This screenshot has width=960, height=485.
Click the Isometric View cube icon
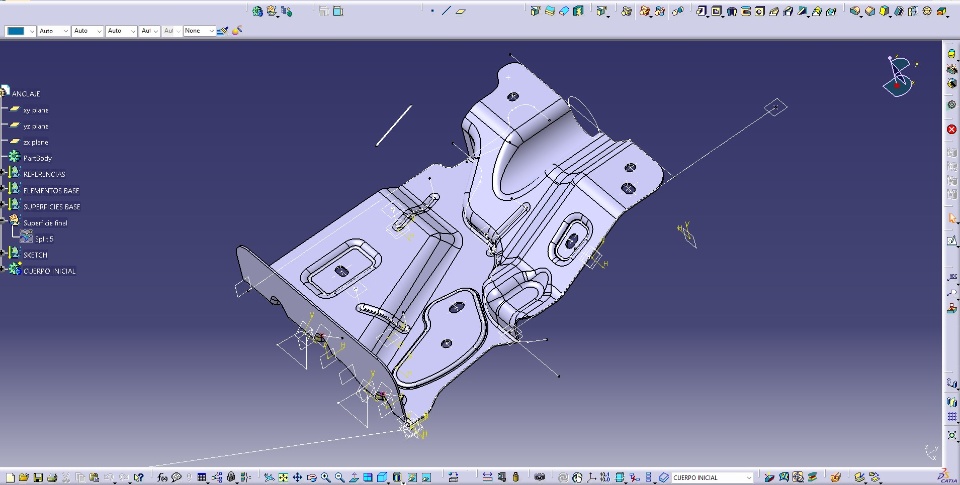point(381,477)
